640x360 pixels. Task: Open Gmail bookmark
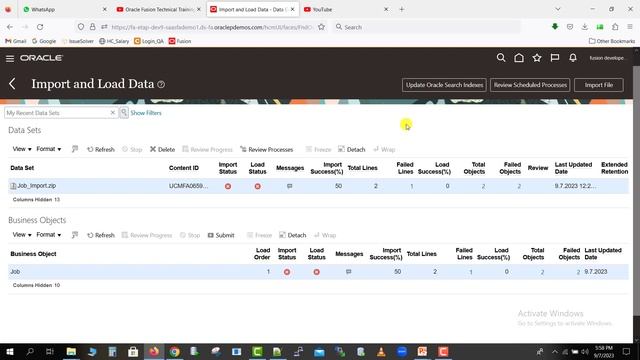coord(16,41)
